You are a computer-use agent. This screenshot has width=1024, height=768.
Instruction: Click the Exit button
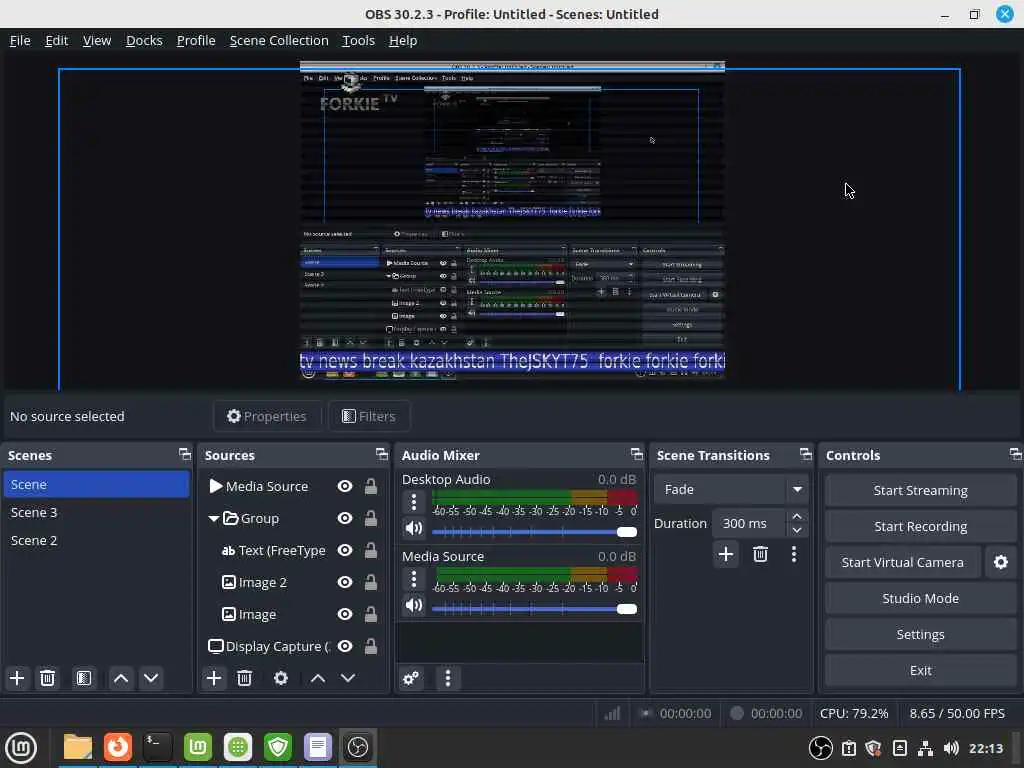(x=920, y=670)
